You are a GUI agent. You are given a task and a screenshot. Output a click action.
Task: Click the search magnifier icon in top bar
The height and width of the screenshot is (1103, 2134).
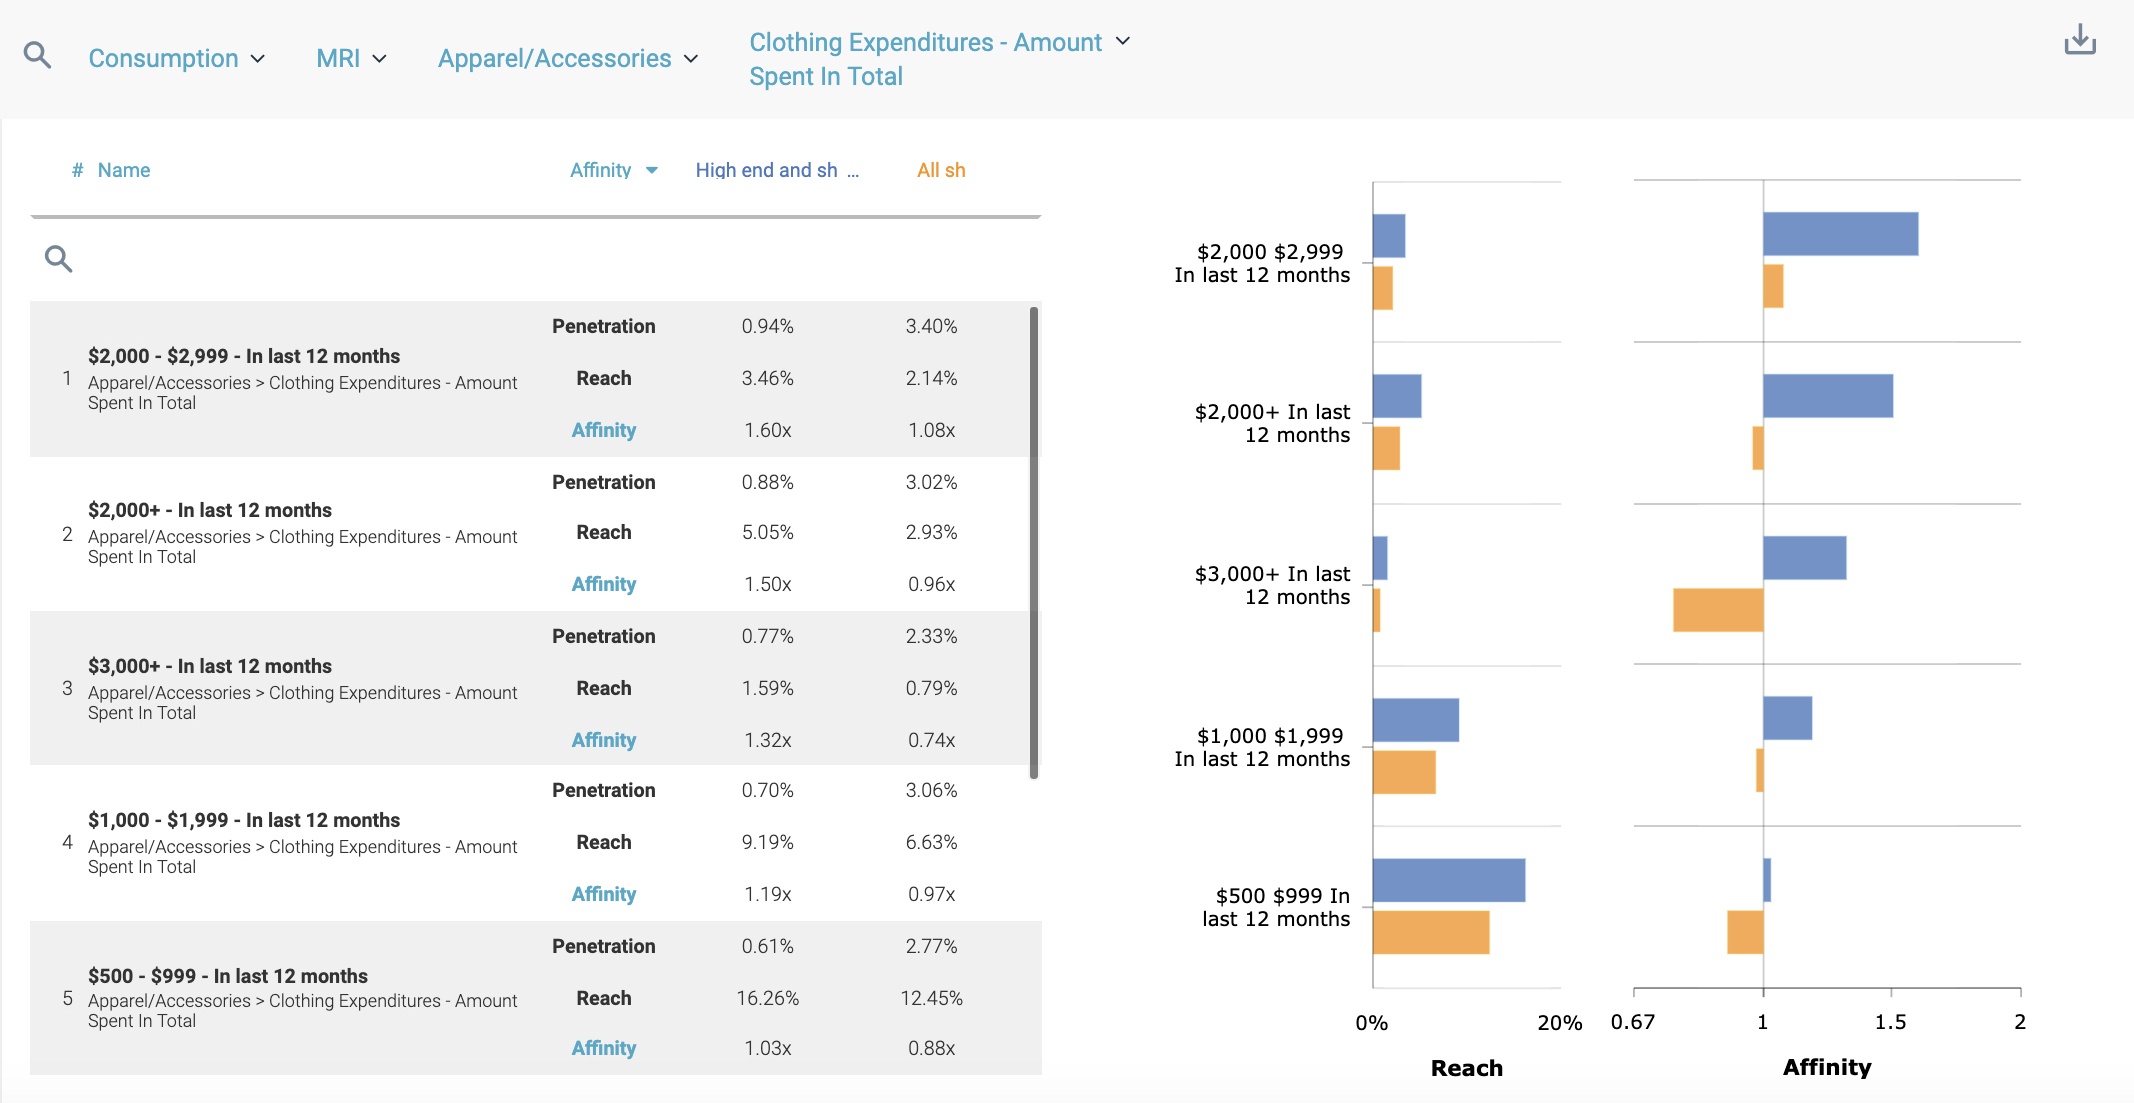click(37, 55)
